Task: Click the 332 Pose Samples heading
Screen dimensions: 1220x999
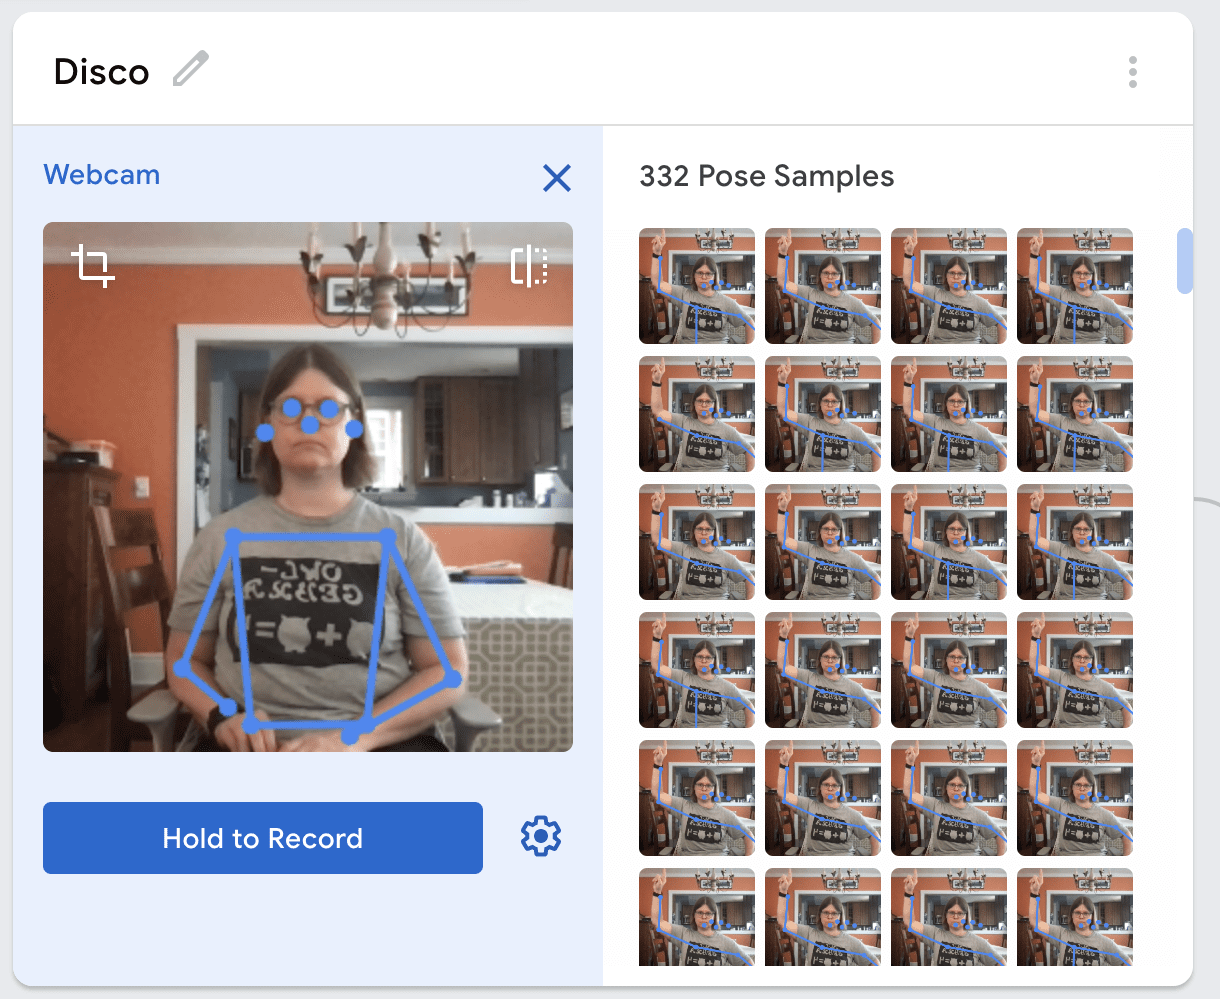Action: coord(766,177)
